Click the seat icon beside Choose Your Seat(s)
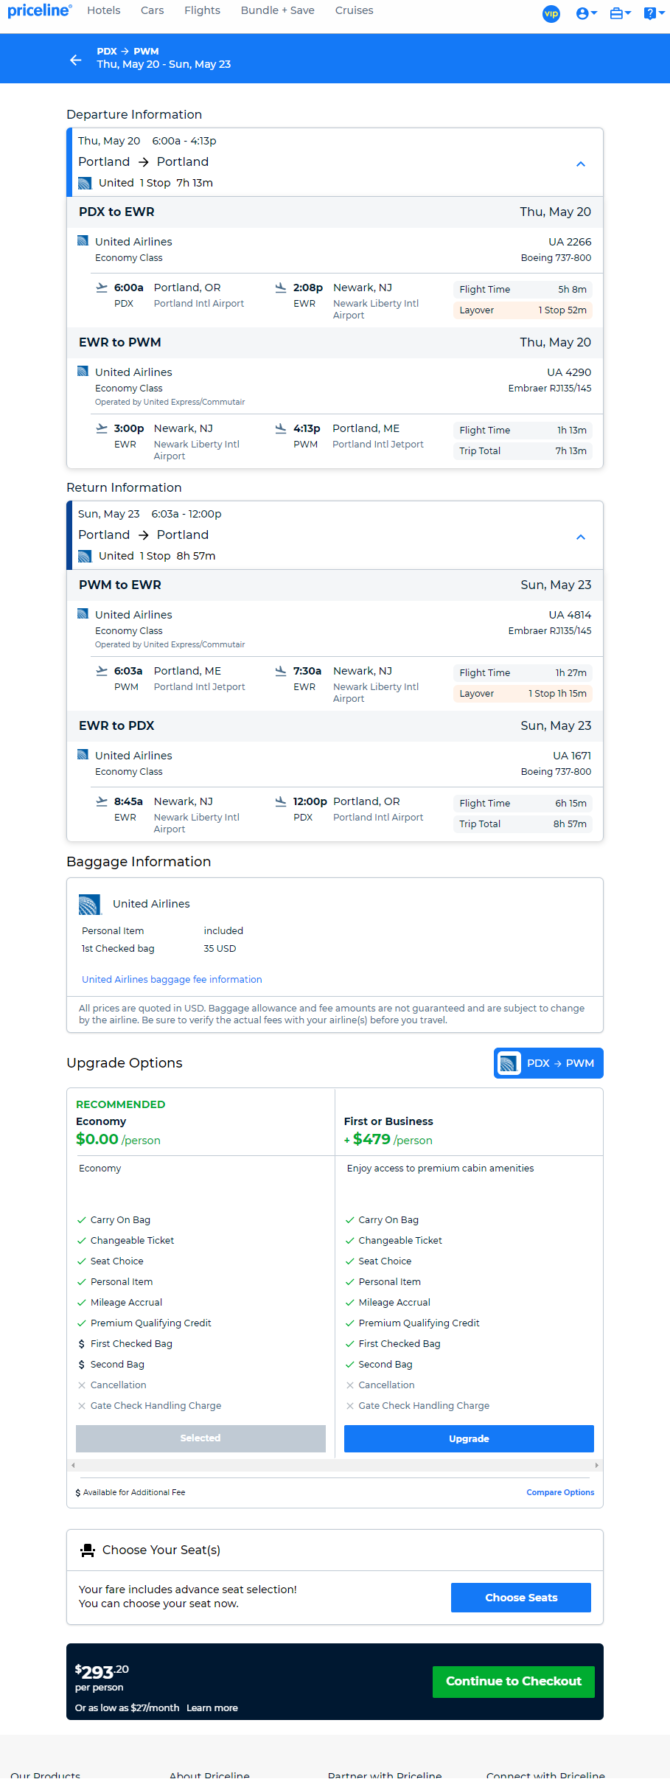The image size is (670, 1779). (x=88, y=1550)
